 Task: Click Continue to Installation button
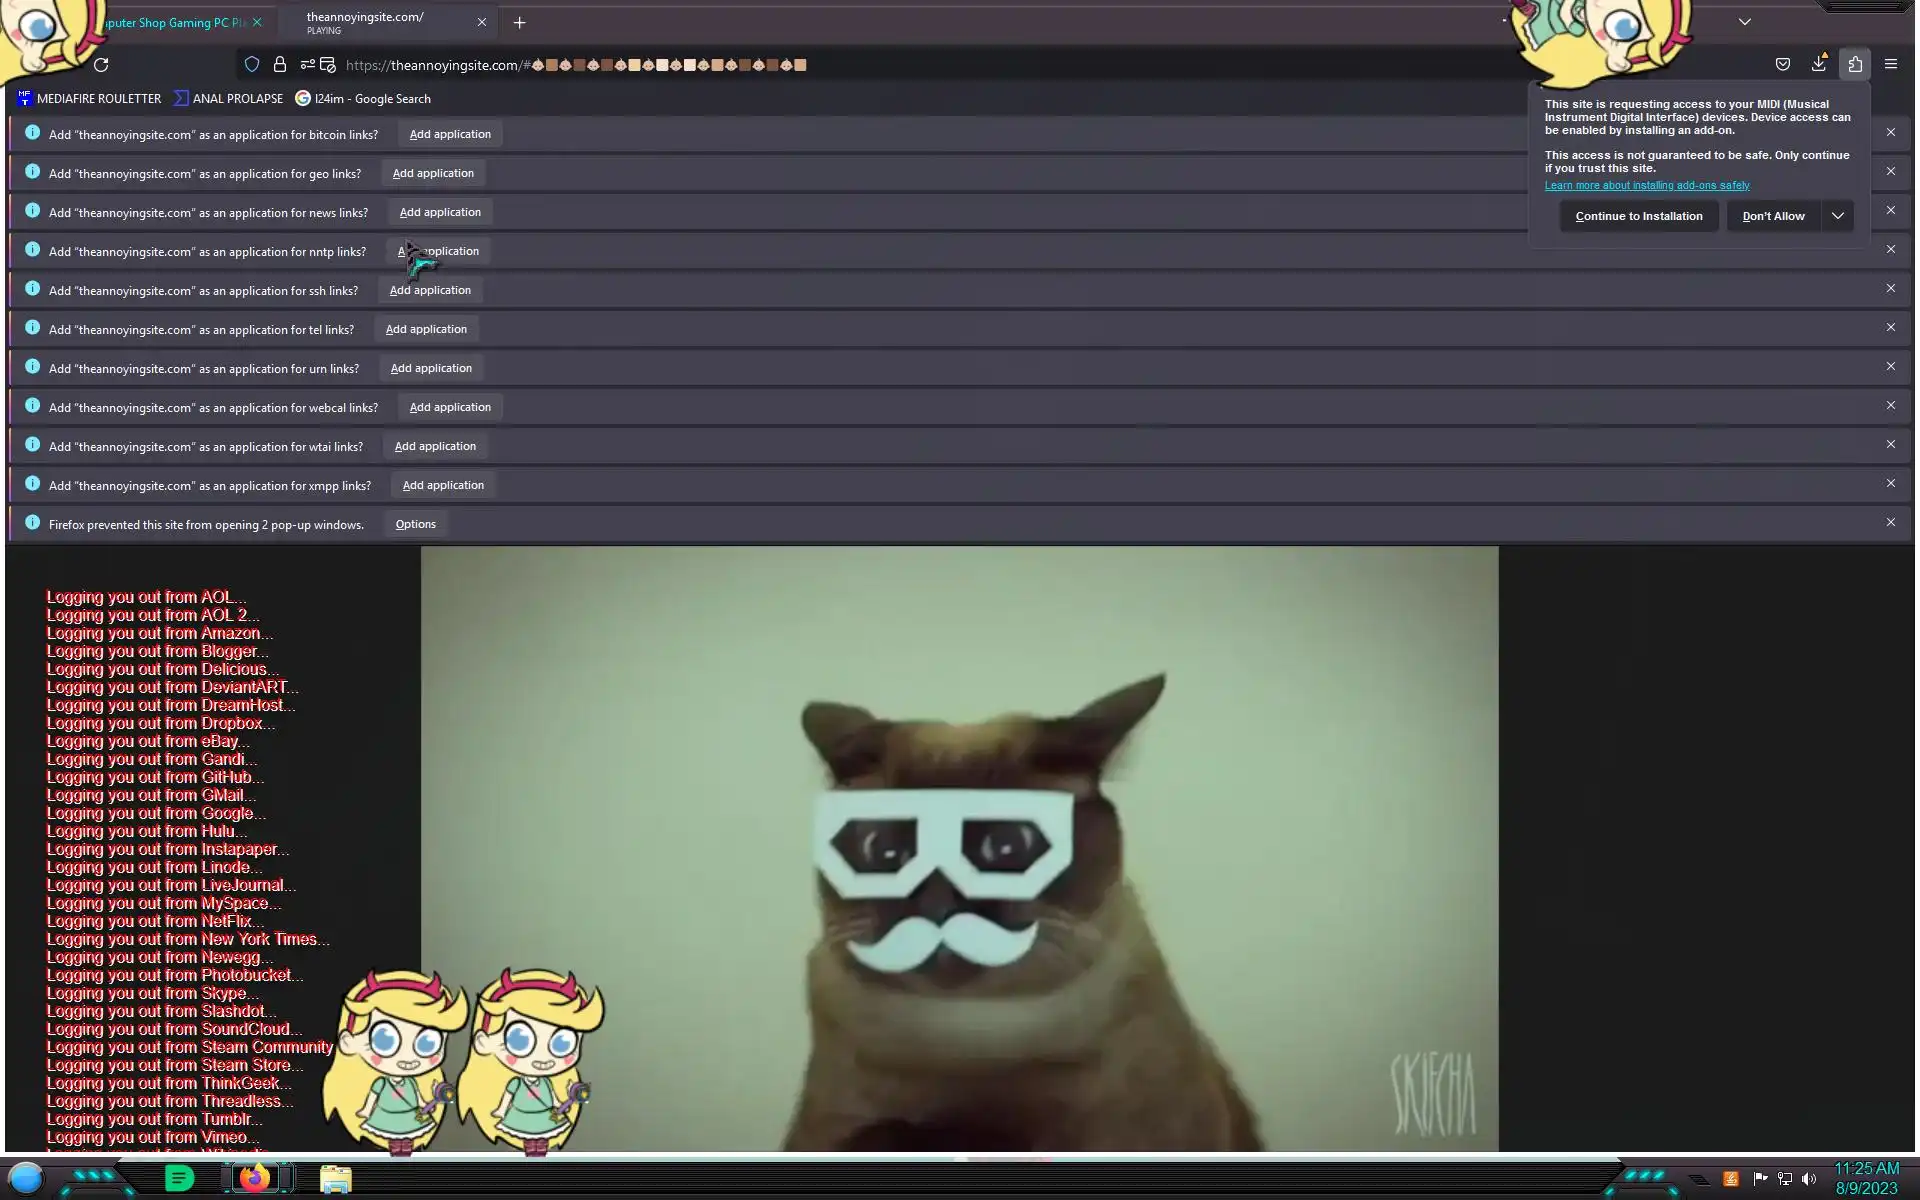pyautogui.click(x=1638, y=216)
